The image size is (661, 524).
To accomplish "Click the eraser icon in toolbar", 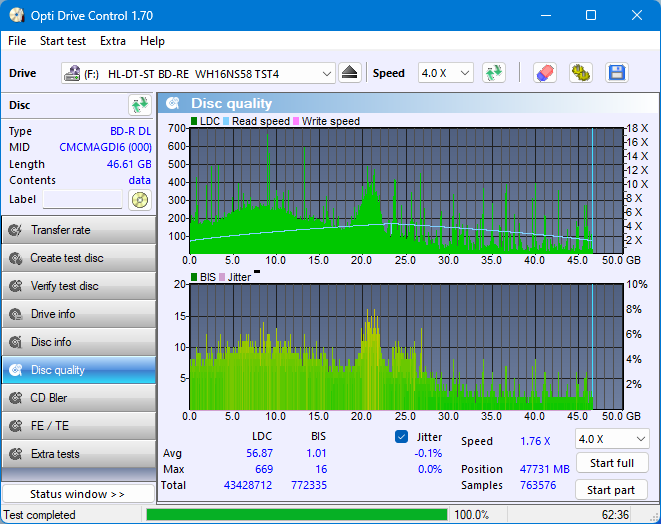I will click(544, 73).
